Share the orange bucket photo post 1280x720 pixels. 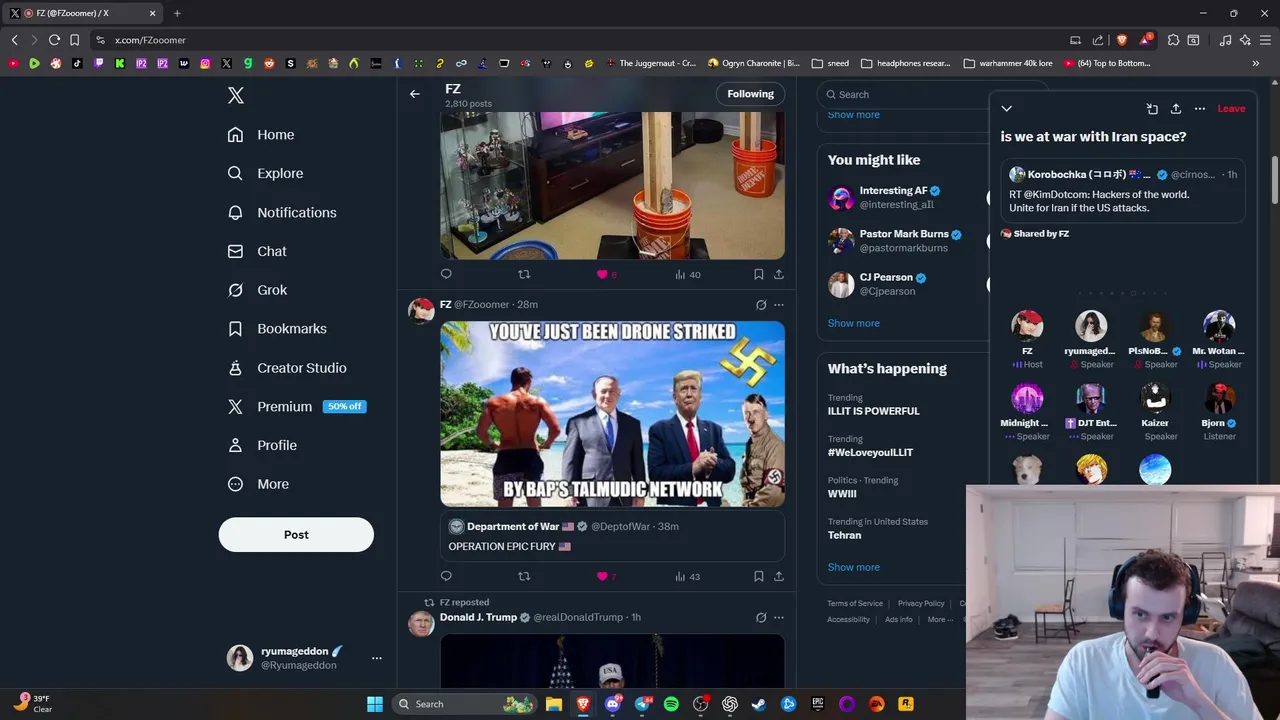point(779,274)
